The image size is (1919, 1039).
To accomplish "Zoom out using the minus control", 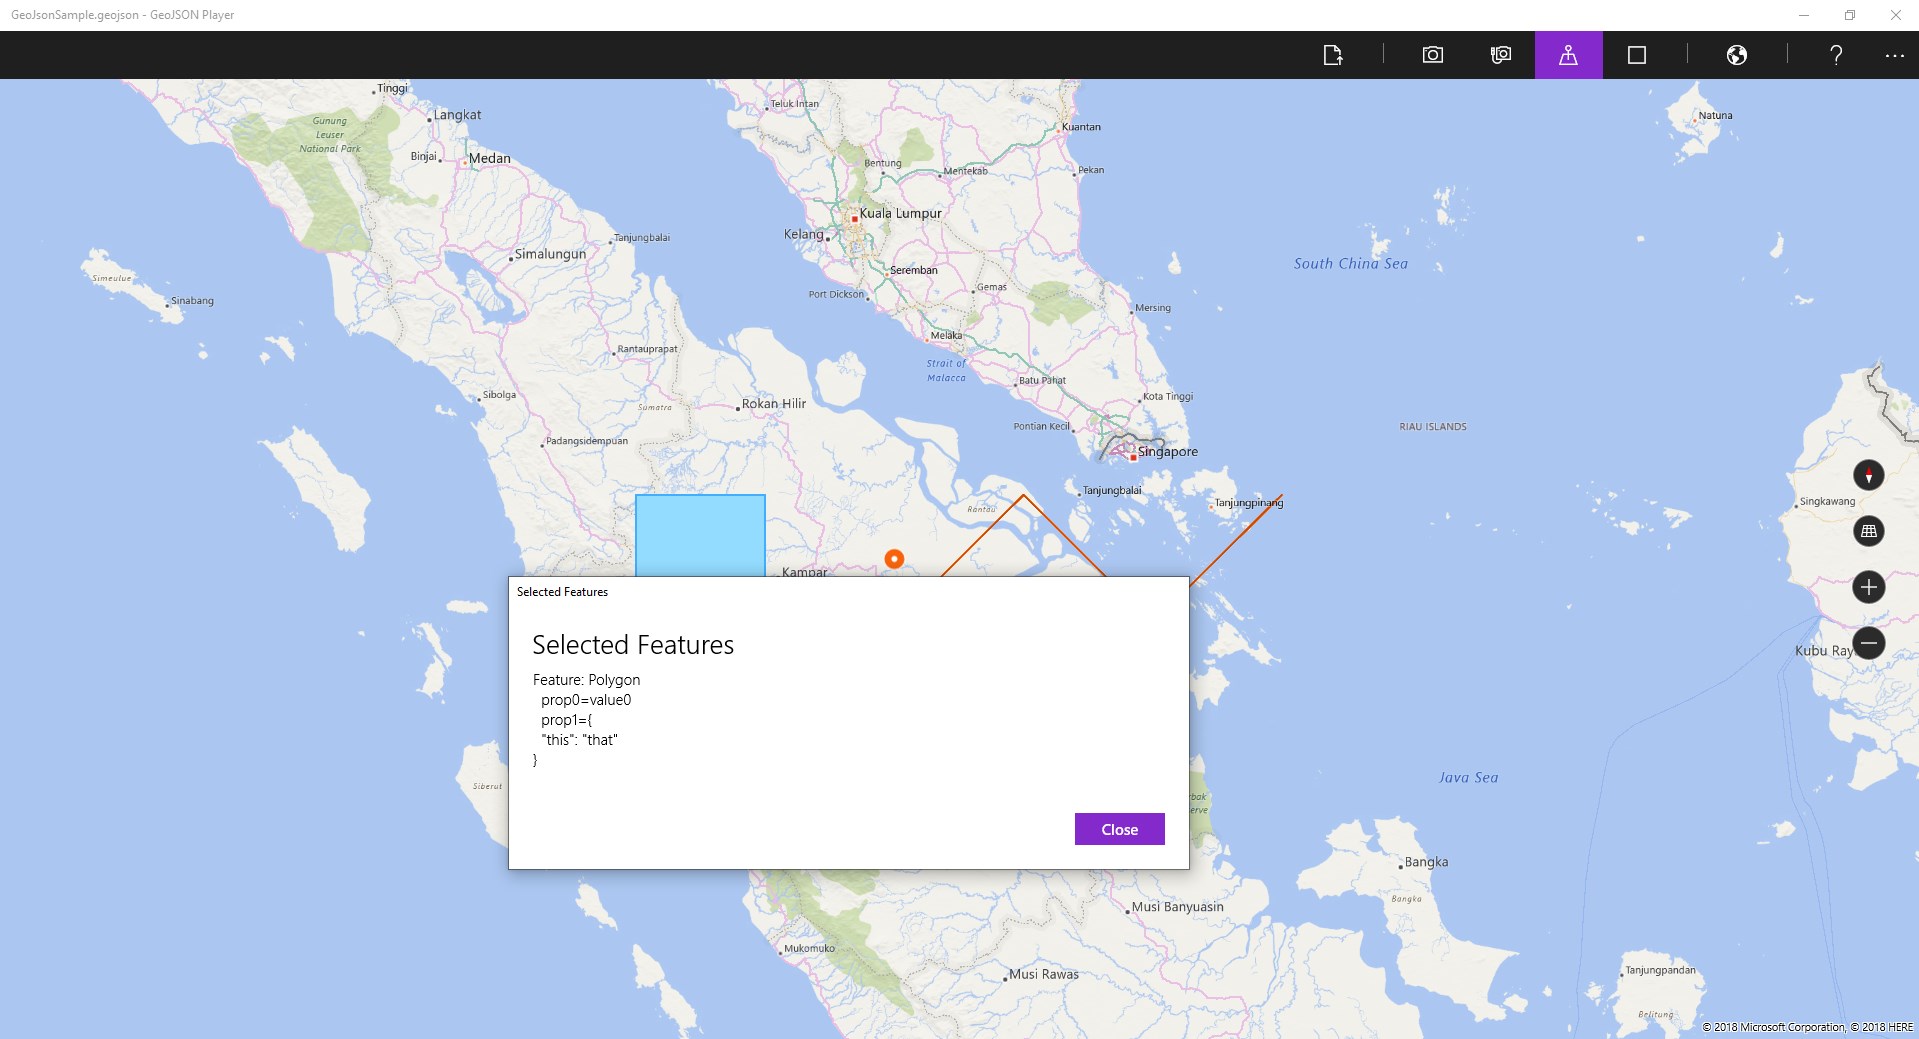I will tap(1867, 643).
